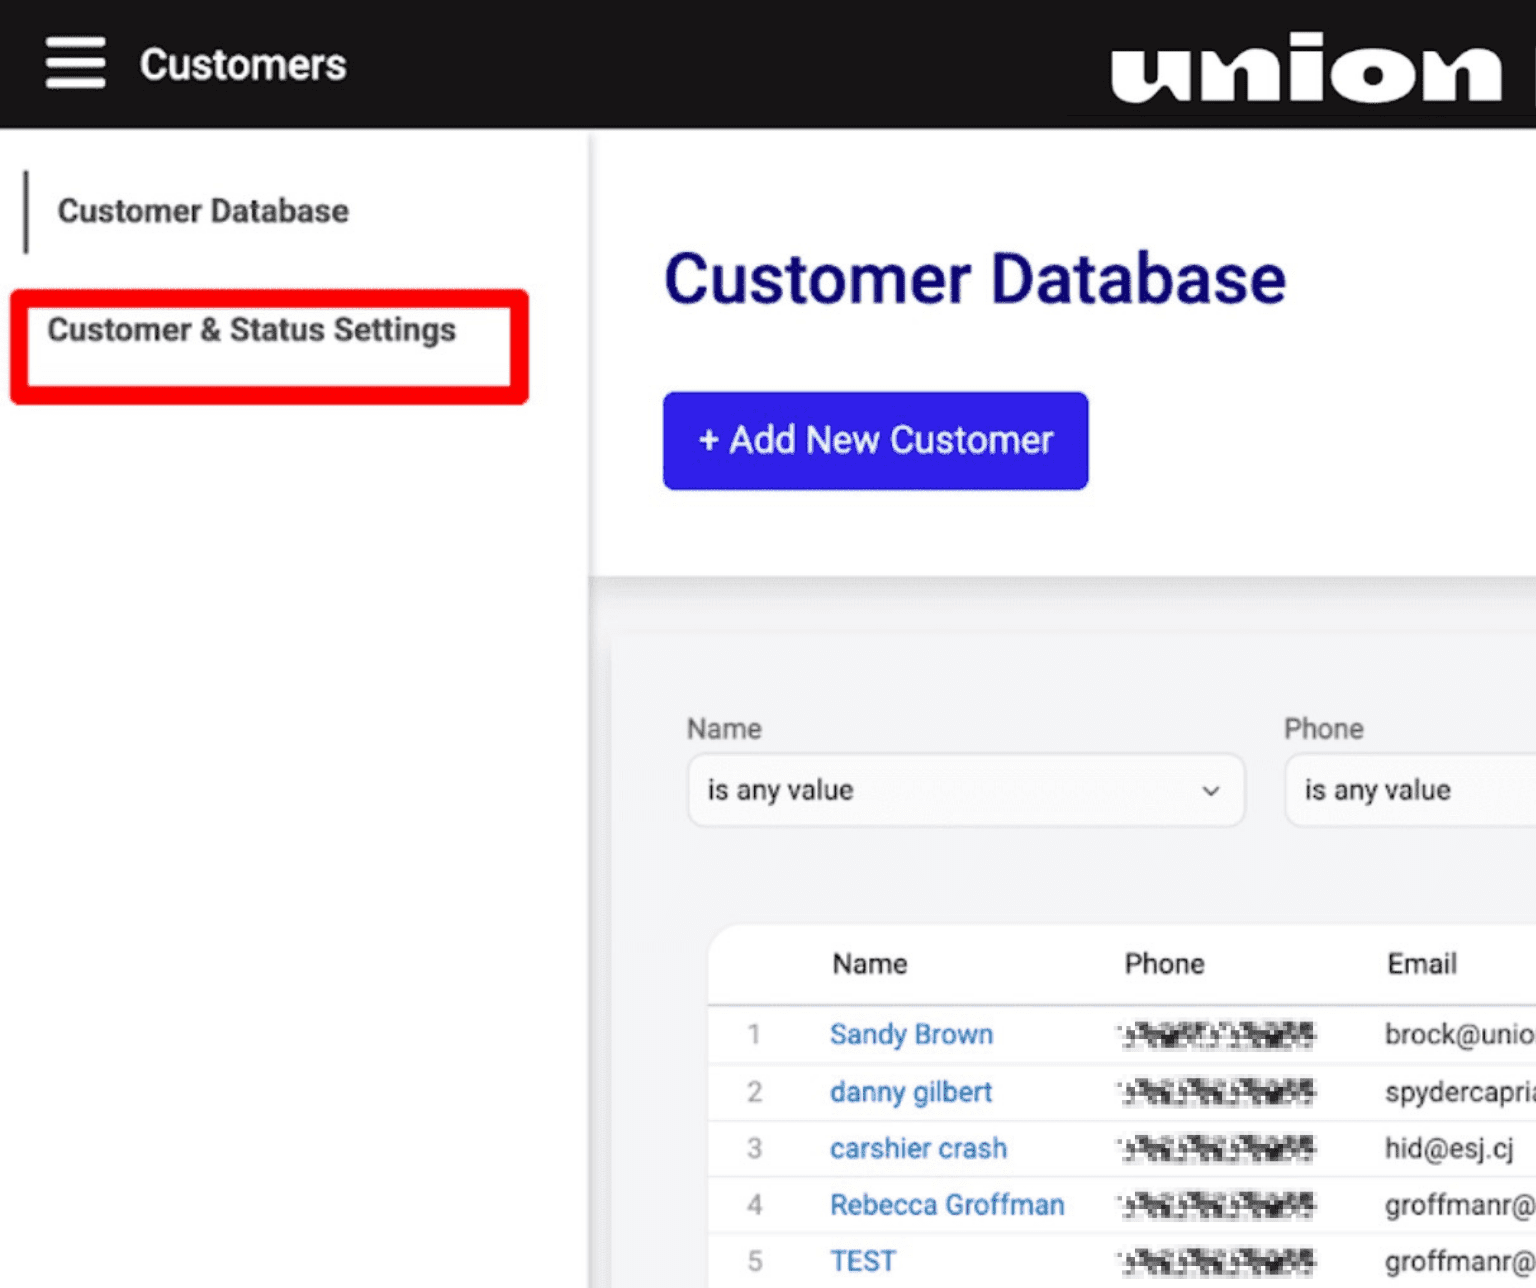Open Rebecca Groffman customer record
This screenshot has height=1288, width=1536.
[946, 1205]
